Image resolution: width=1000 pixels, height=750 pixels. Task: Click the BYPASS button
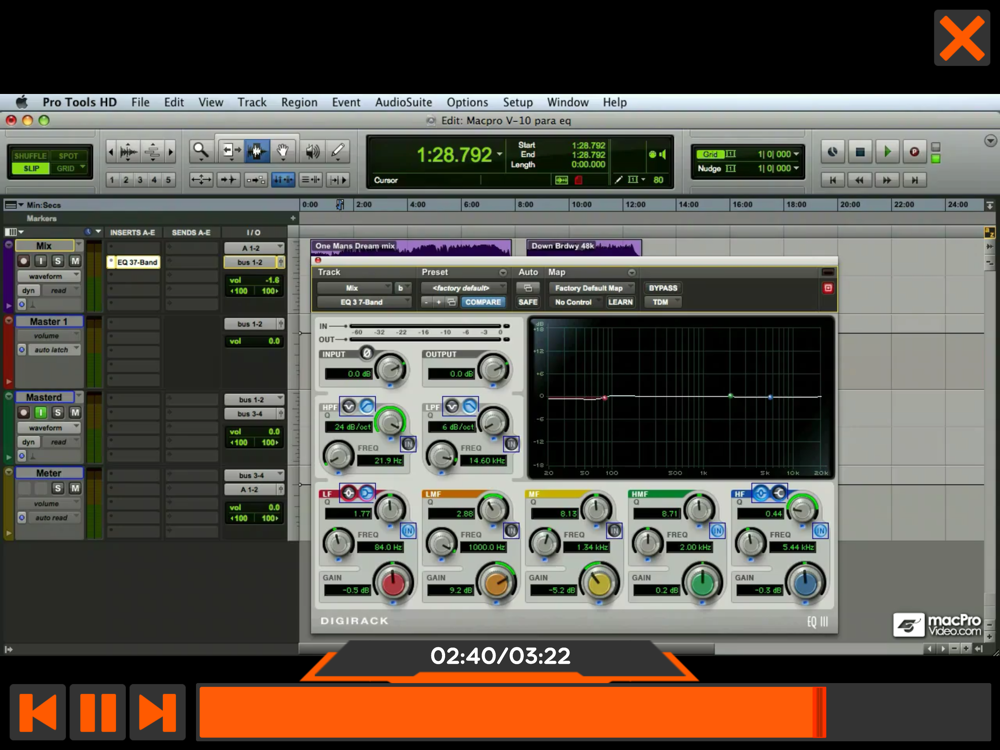pos(663,288)
